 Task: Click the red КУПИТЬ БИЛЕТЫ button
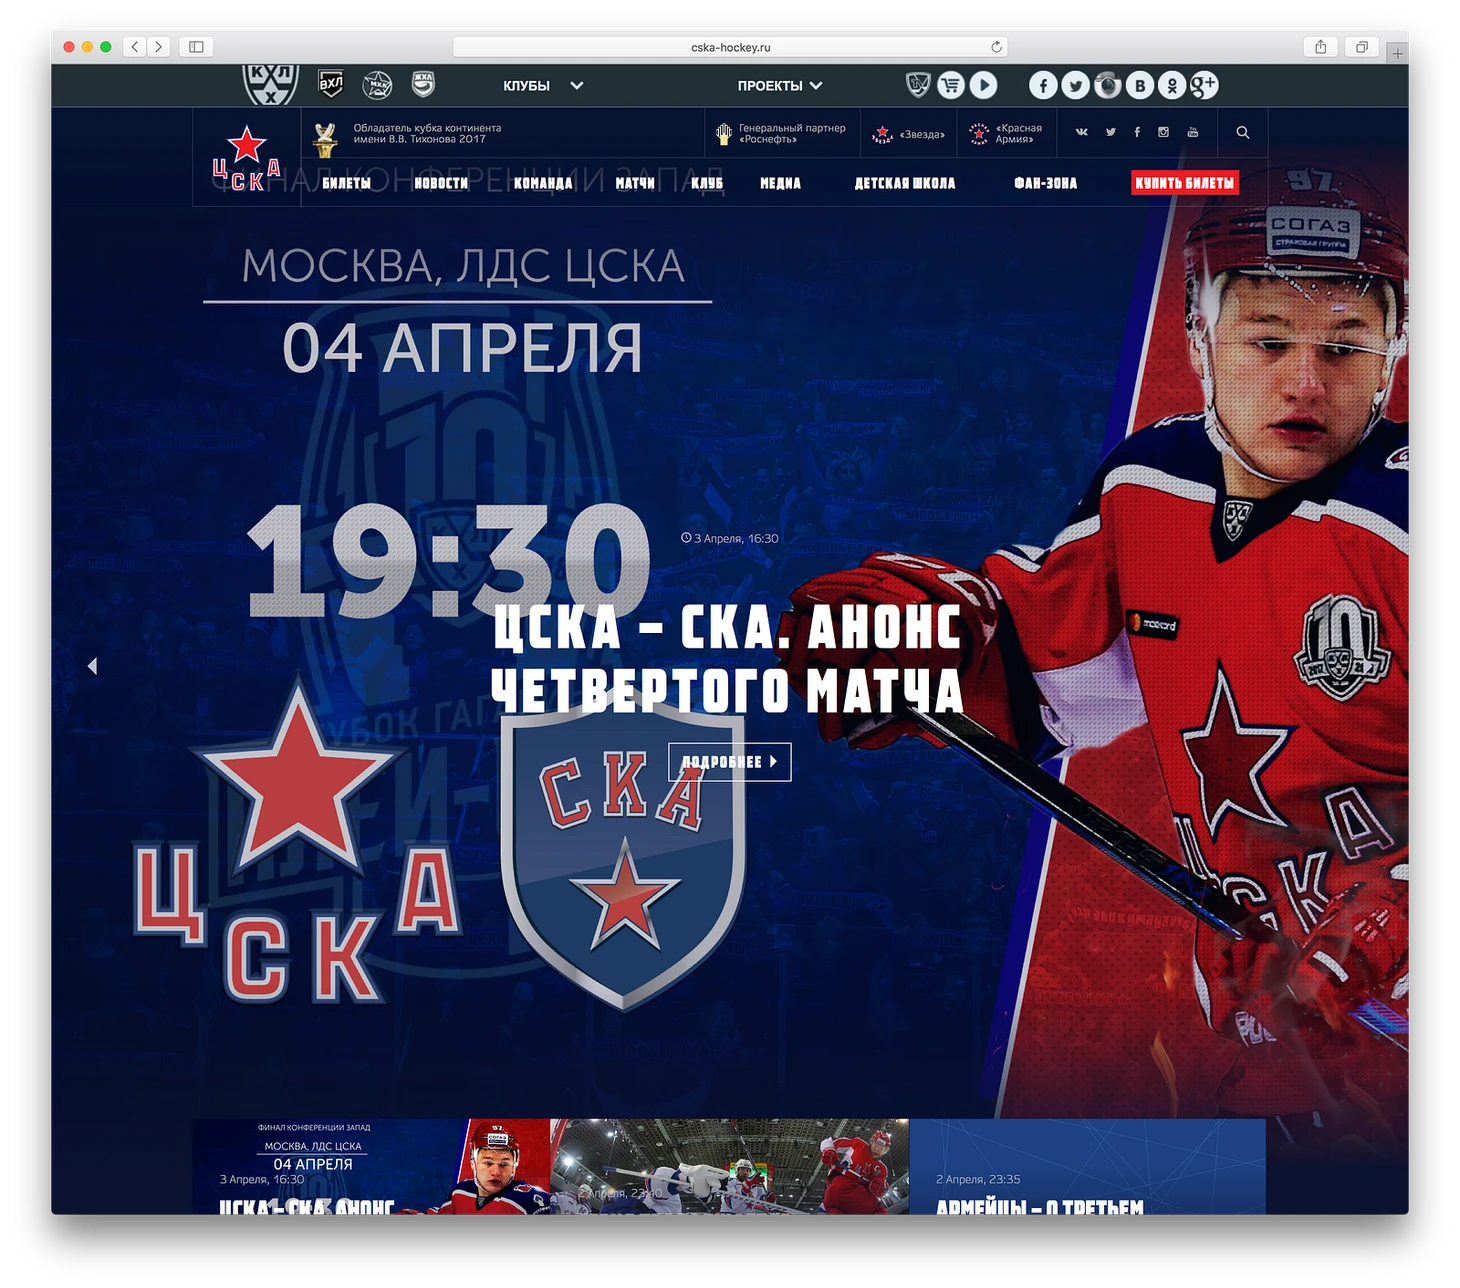[1185, 183]
